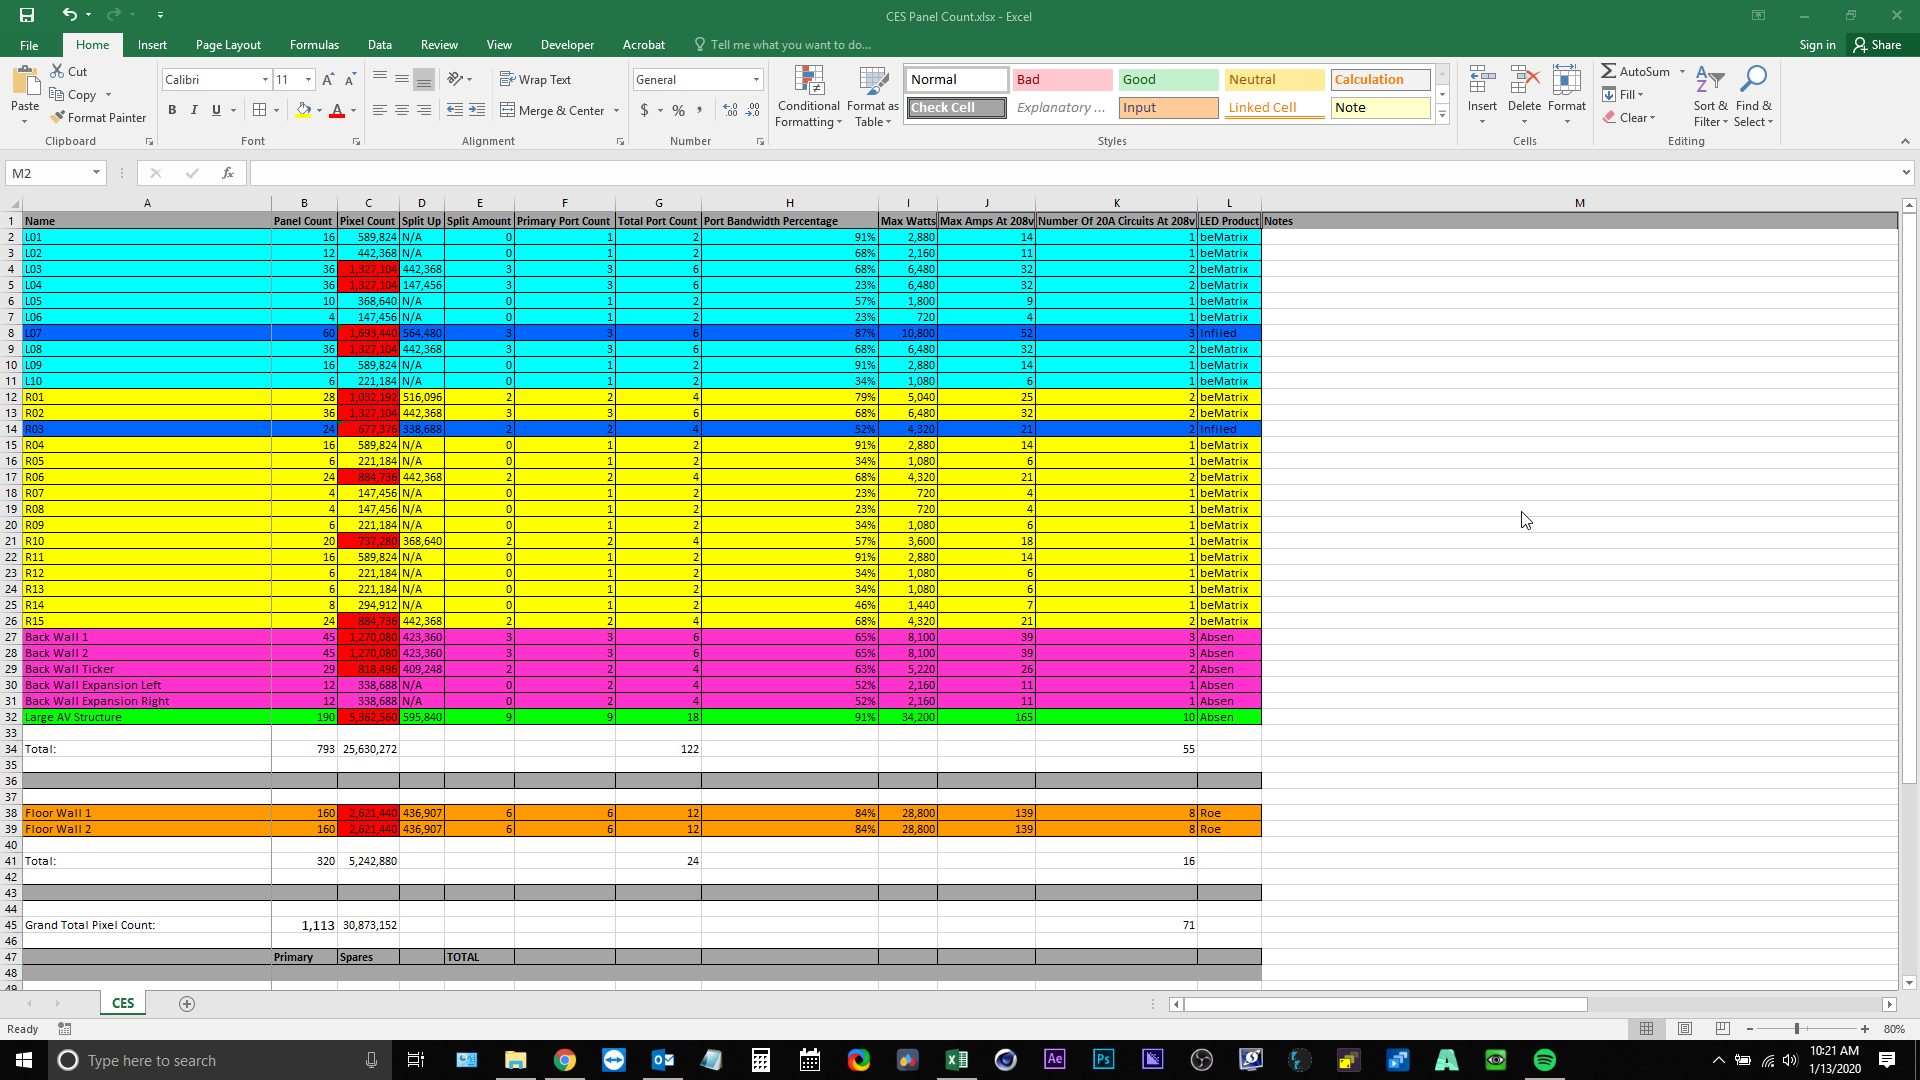Switch to the Insert tab

(152, 45)
